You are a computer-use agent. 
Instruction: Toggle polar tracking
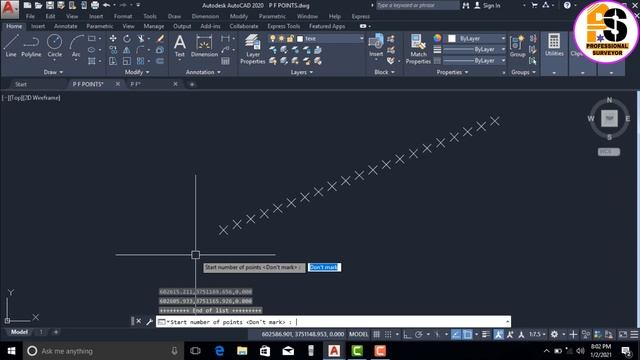tap(418, 334)
